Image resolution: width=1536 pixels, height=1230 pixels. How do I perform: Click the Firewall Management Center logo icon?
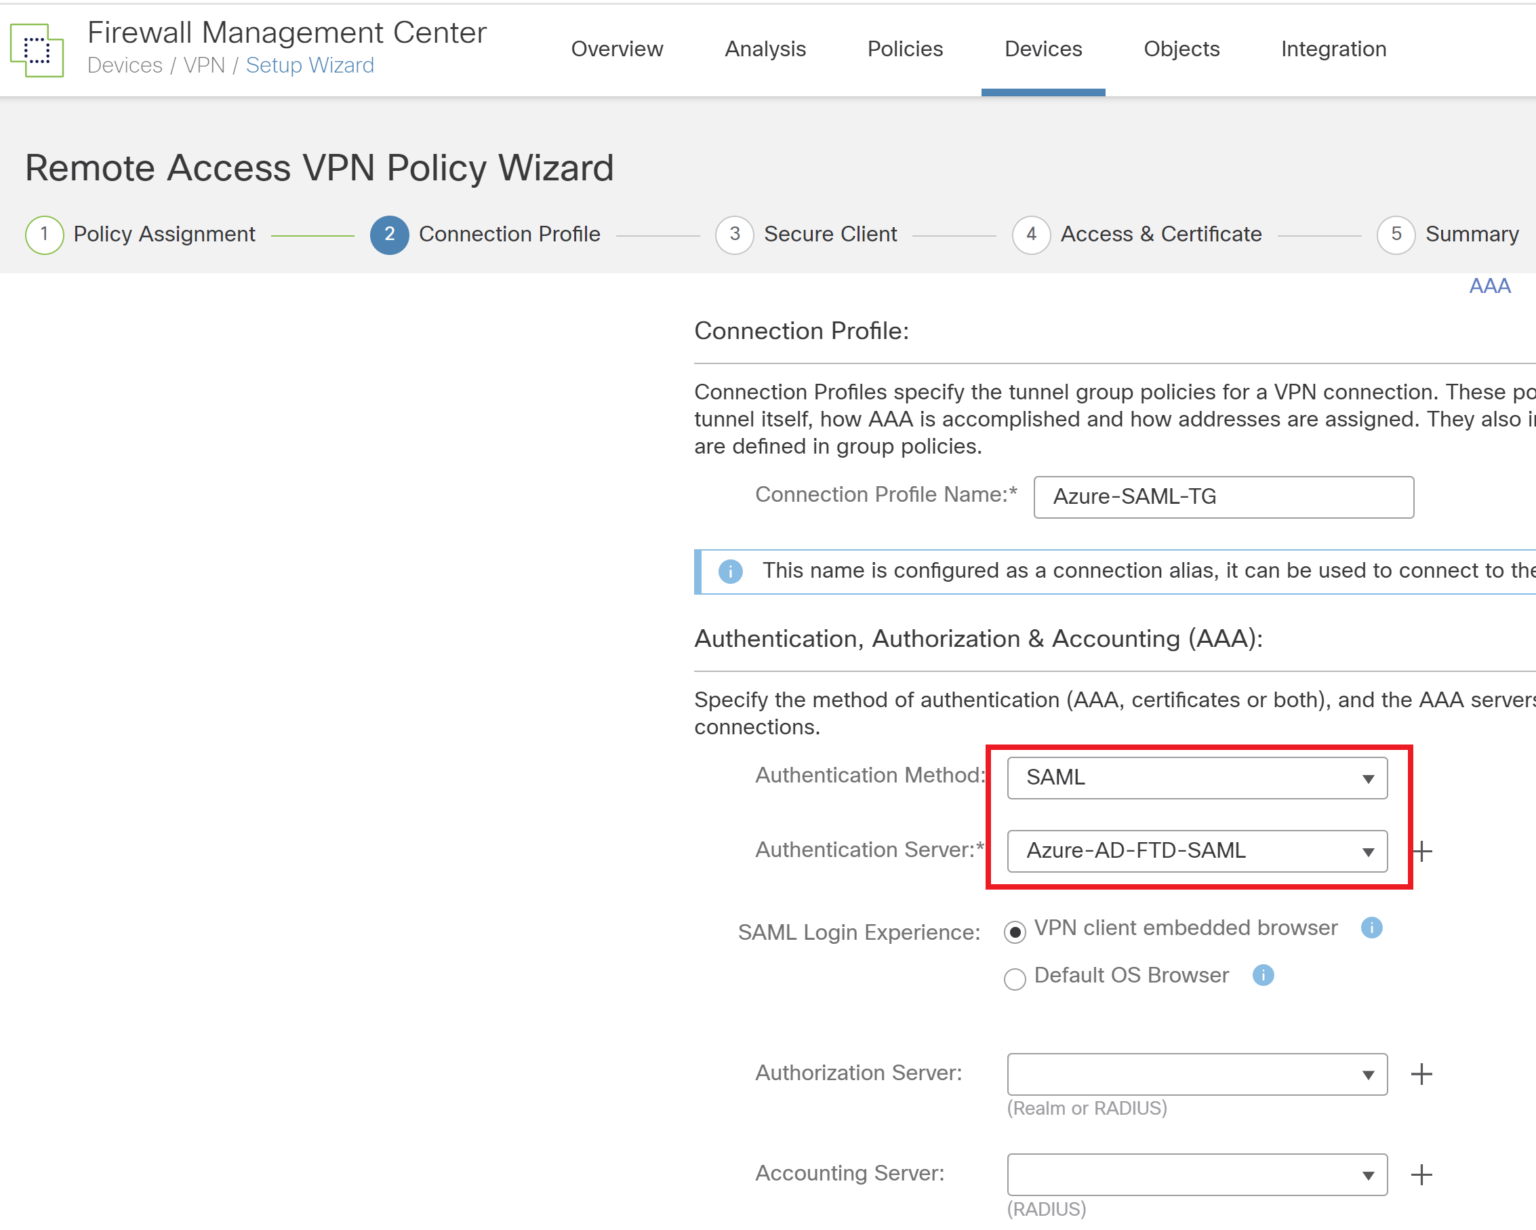(36, 48)
